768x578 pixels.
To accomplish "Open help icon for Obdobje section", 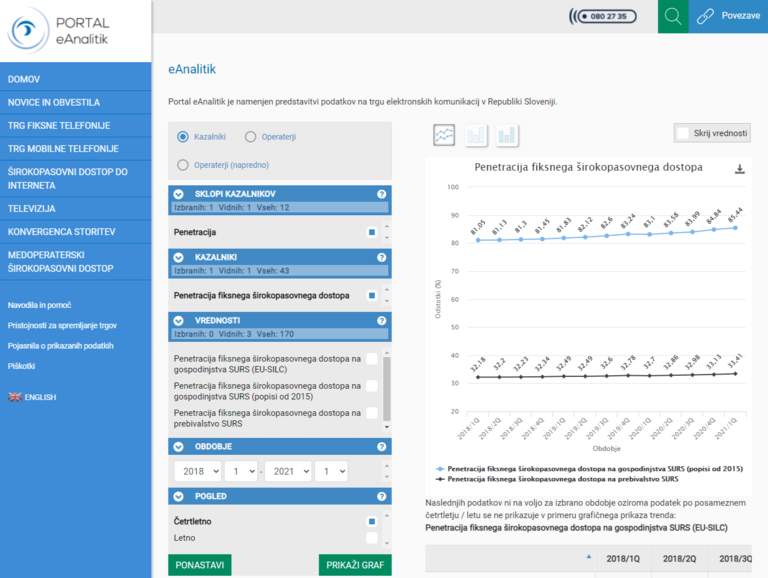I will [381, 447].
